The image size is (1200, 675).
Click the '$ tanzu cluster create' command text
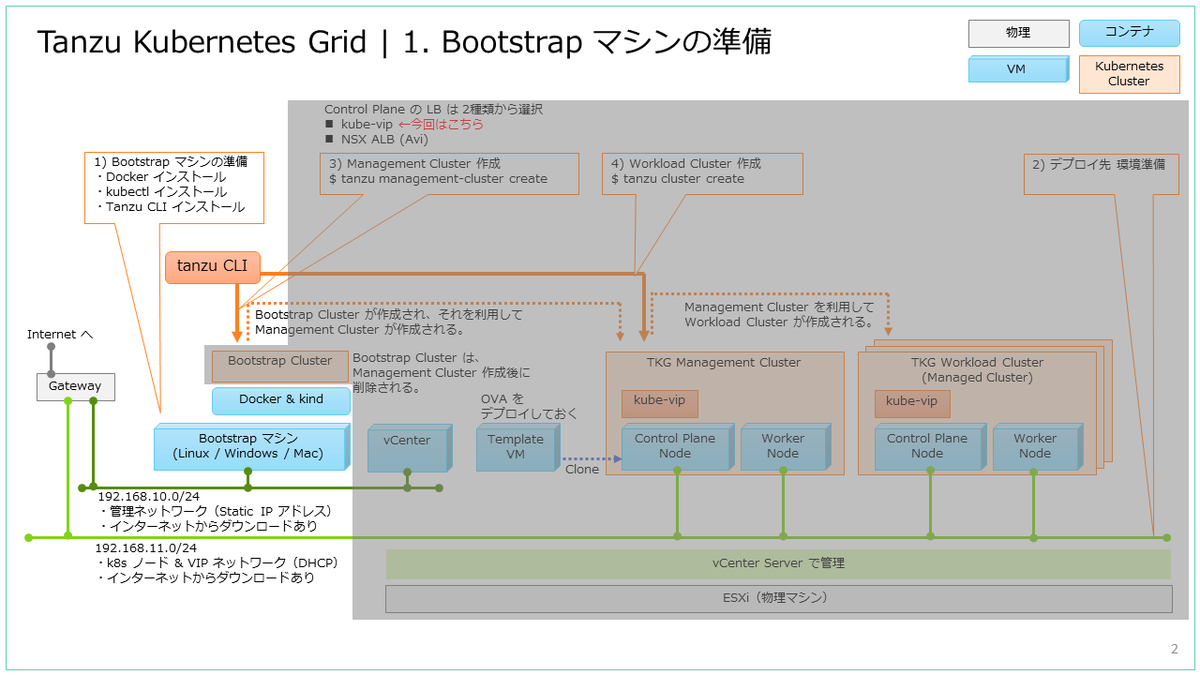pyautogui.click(x=678, y=179)
